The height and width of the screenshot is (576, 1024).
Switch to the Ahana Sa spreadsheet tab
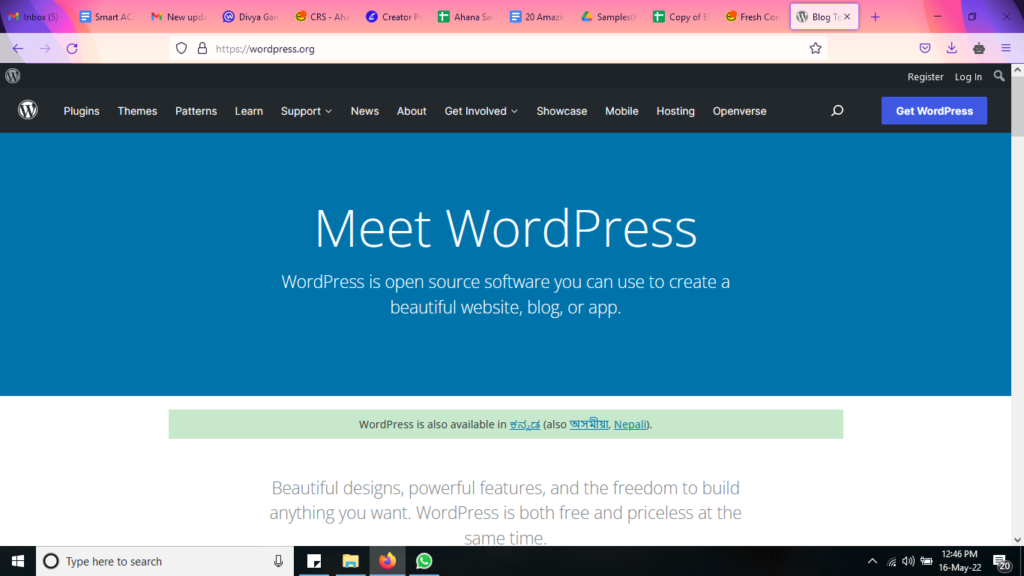465,17
